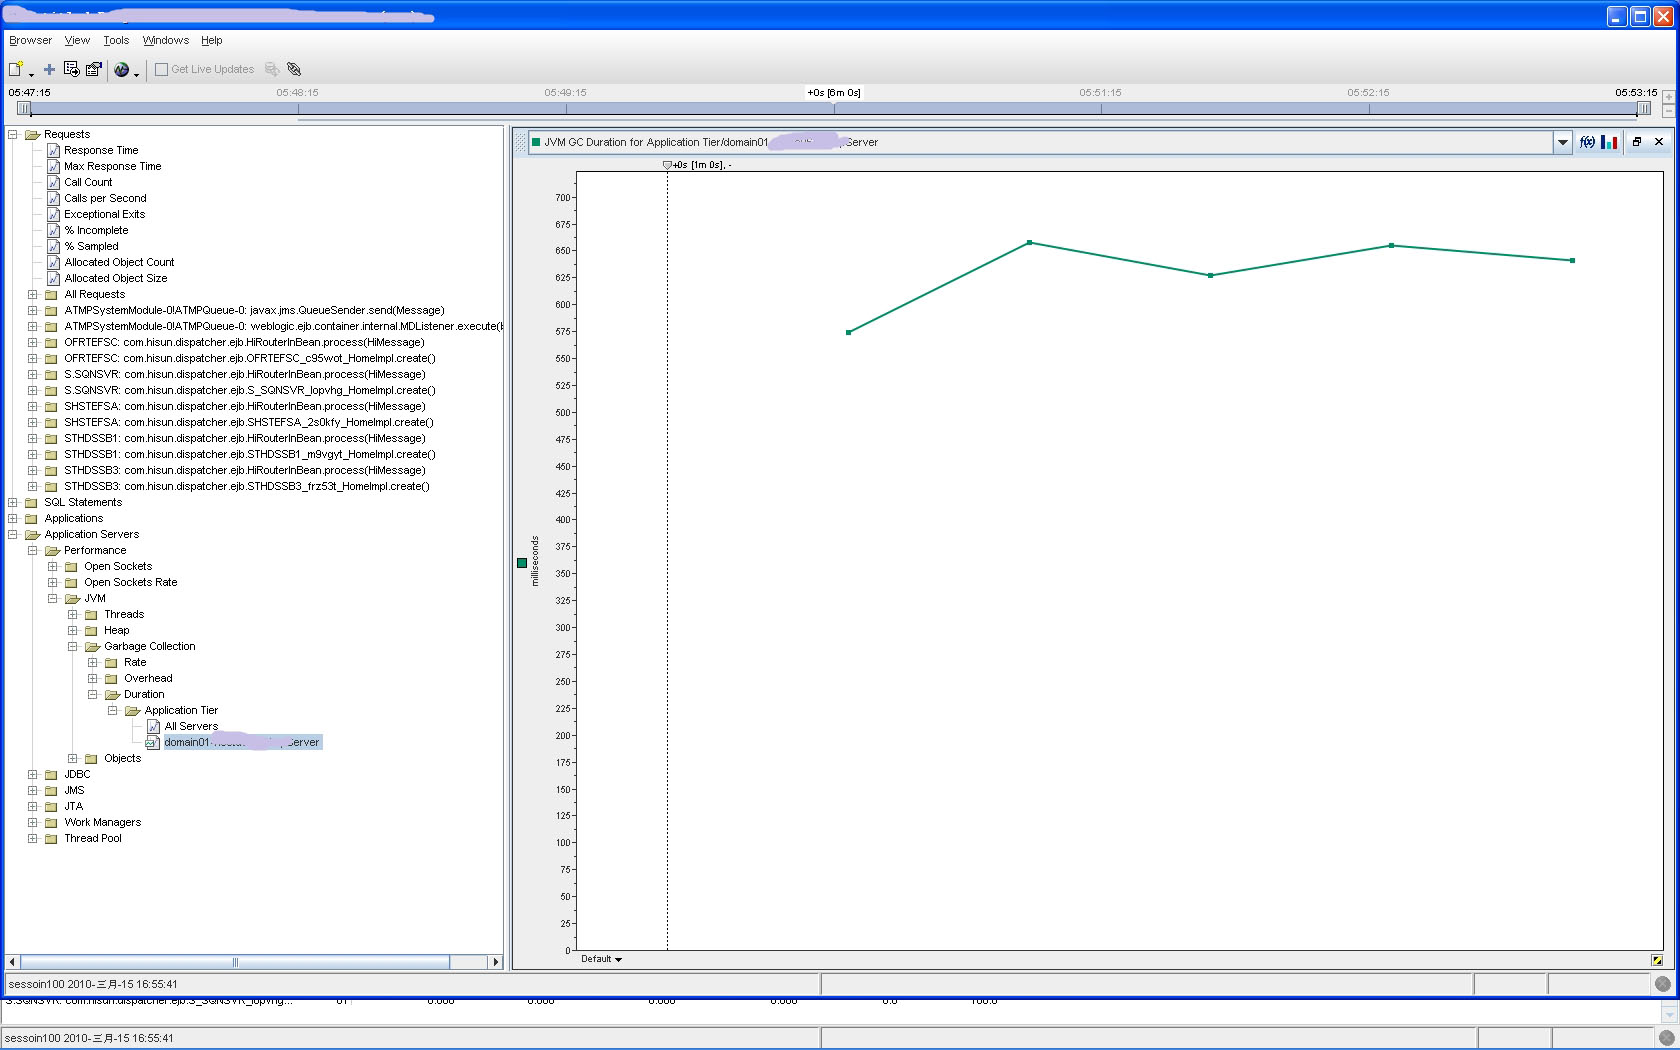Click the blue plus add icon
Viewport: 1680px width, 1050px height.
click(x=49, y=69)
